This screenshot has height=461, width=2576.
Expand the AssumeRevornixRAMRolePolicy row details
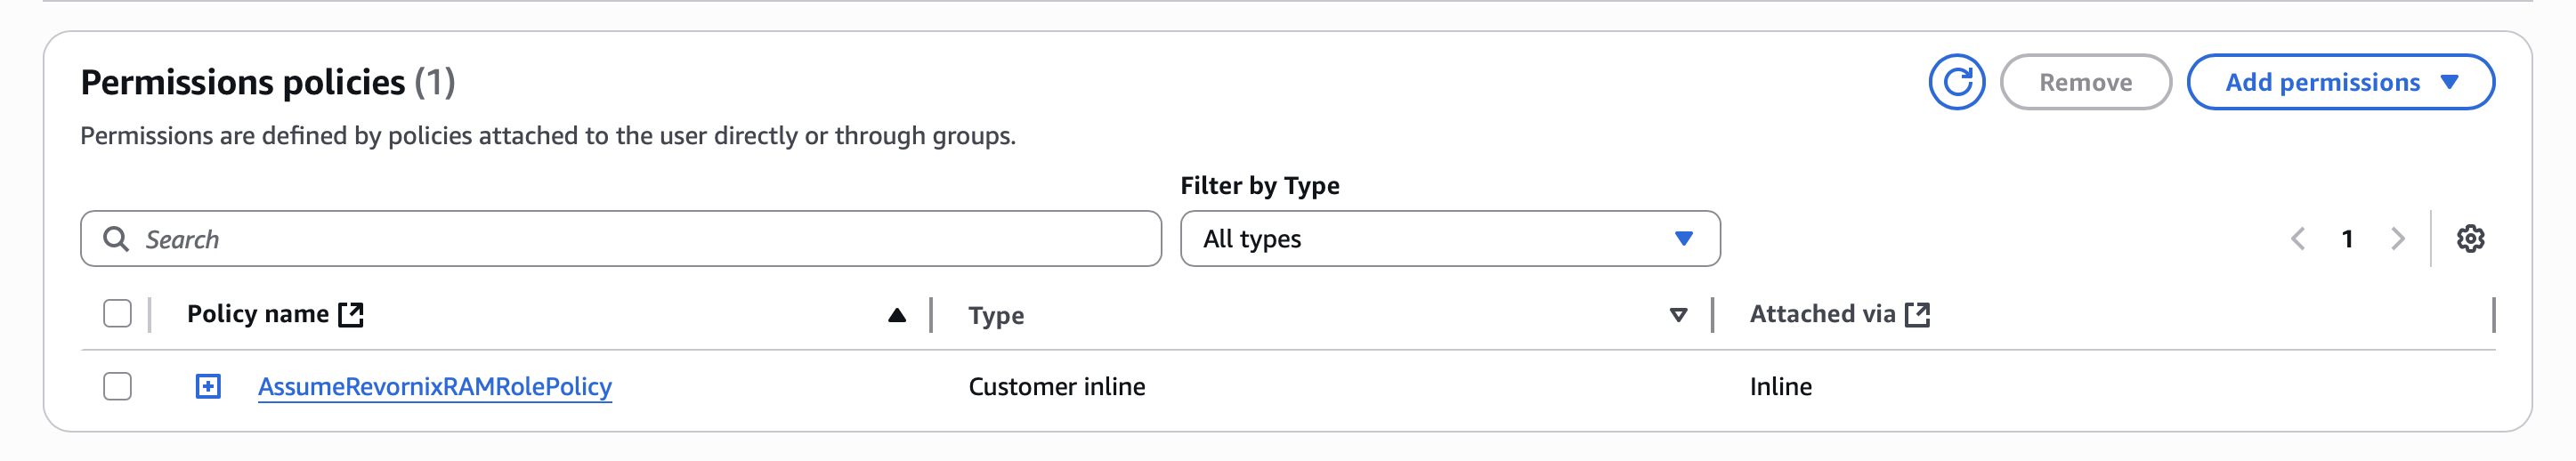[208, 386]
